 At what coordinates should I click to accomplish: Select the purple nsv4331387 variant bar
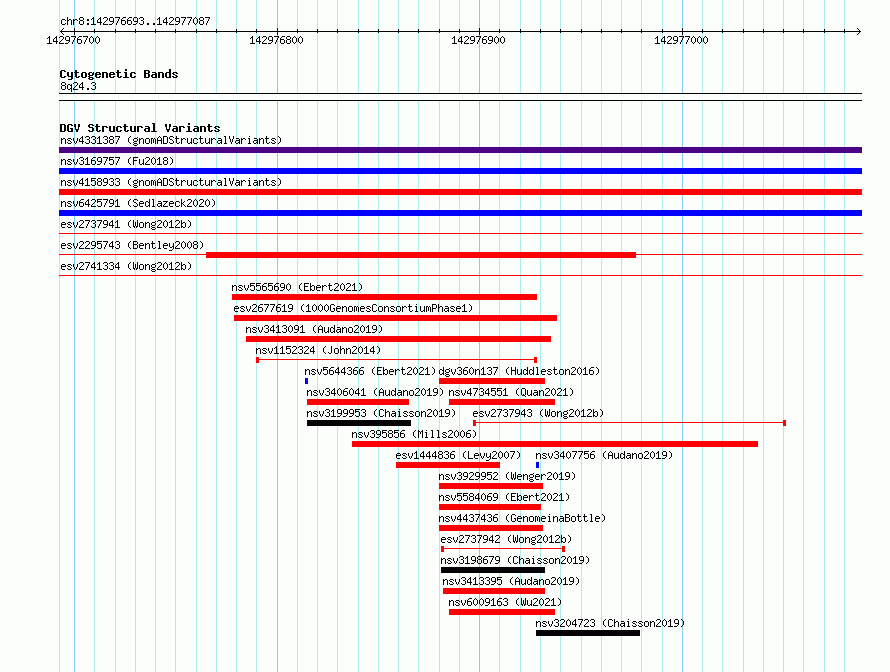(x=460, y=150)
